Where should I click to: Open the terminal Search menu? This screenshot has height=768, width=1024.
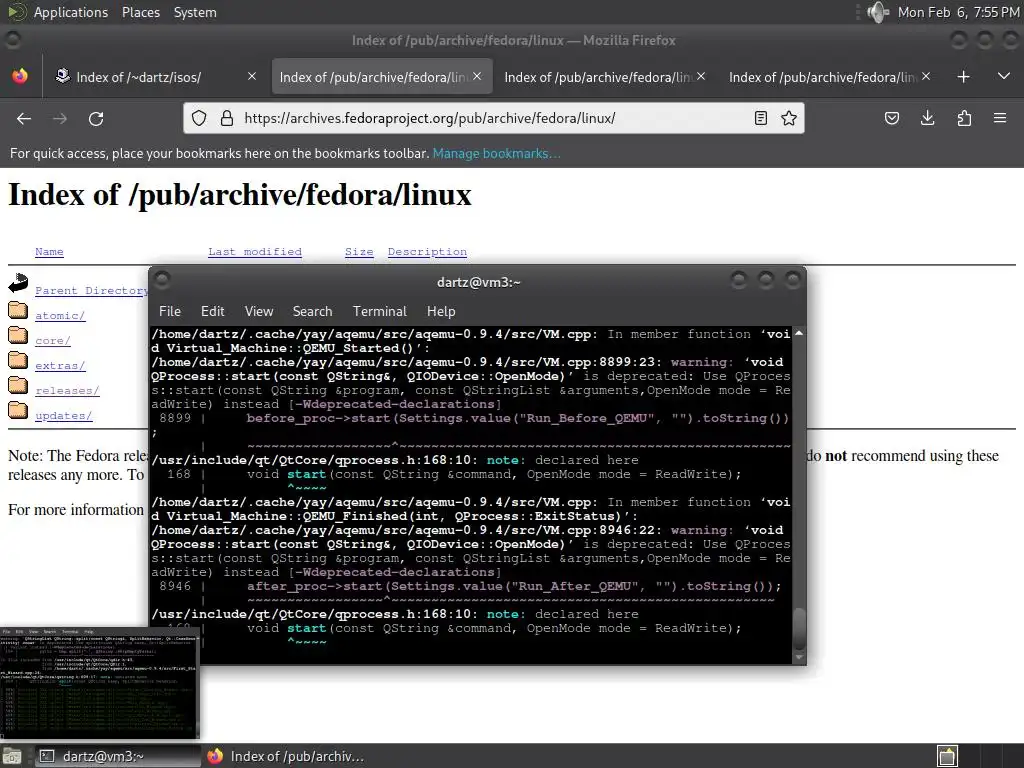click(x=312, y=312)
